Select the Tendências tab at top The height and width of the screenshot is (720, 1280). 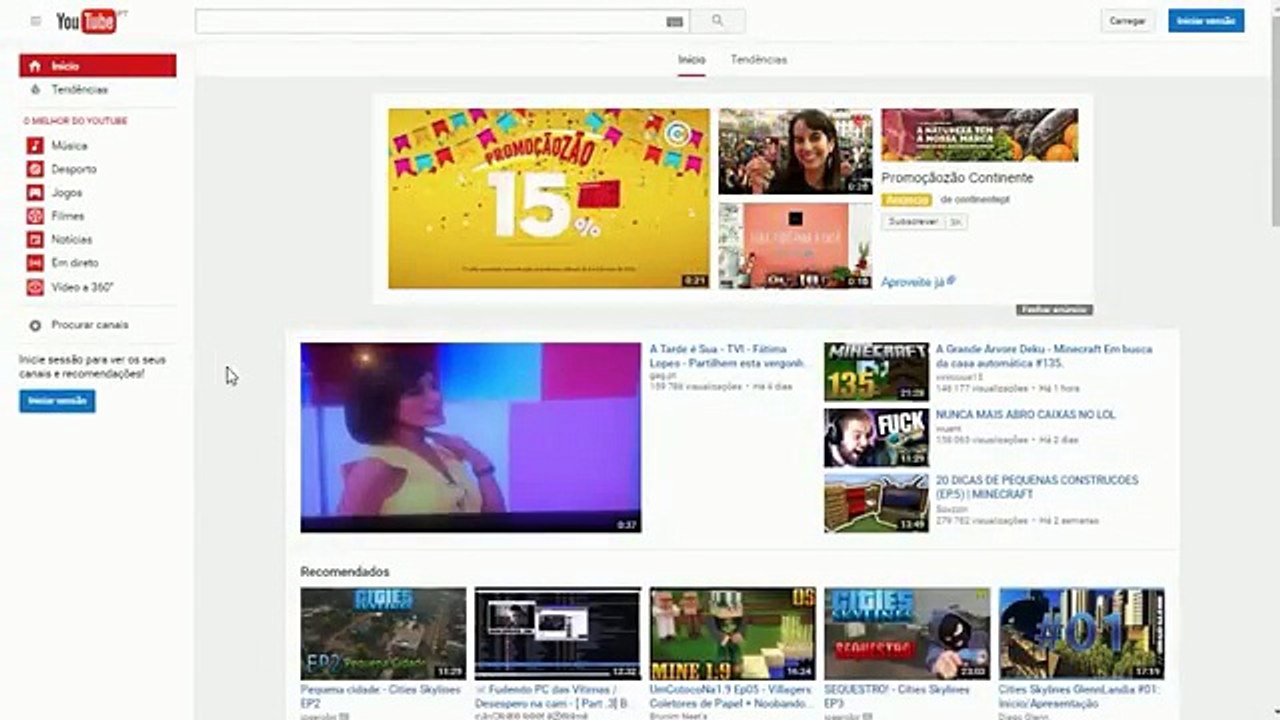pos(759,60)
